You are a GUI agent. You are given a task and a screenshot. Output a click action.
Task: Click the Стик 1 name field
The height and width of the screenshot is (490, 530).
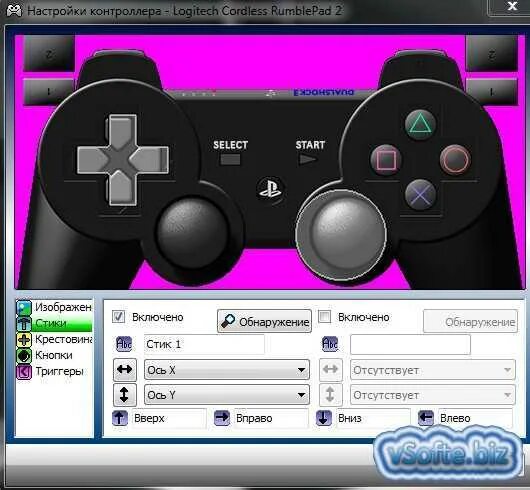204,344
